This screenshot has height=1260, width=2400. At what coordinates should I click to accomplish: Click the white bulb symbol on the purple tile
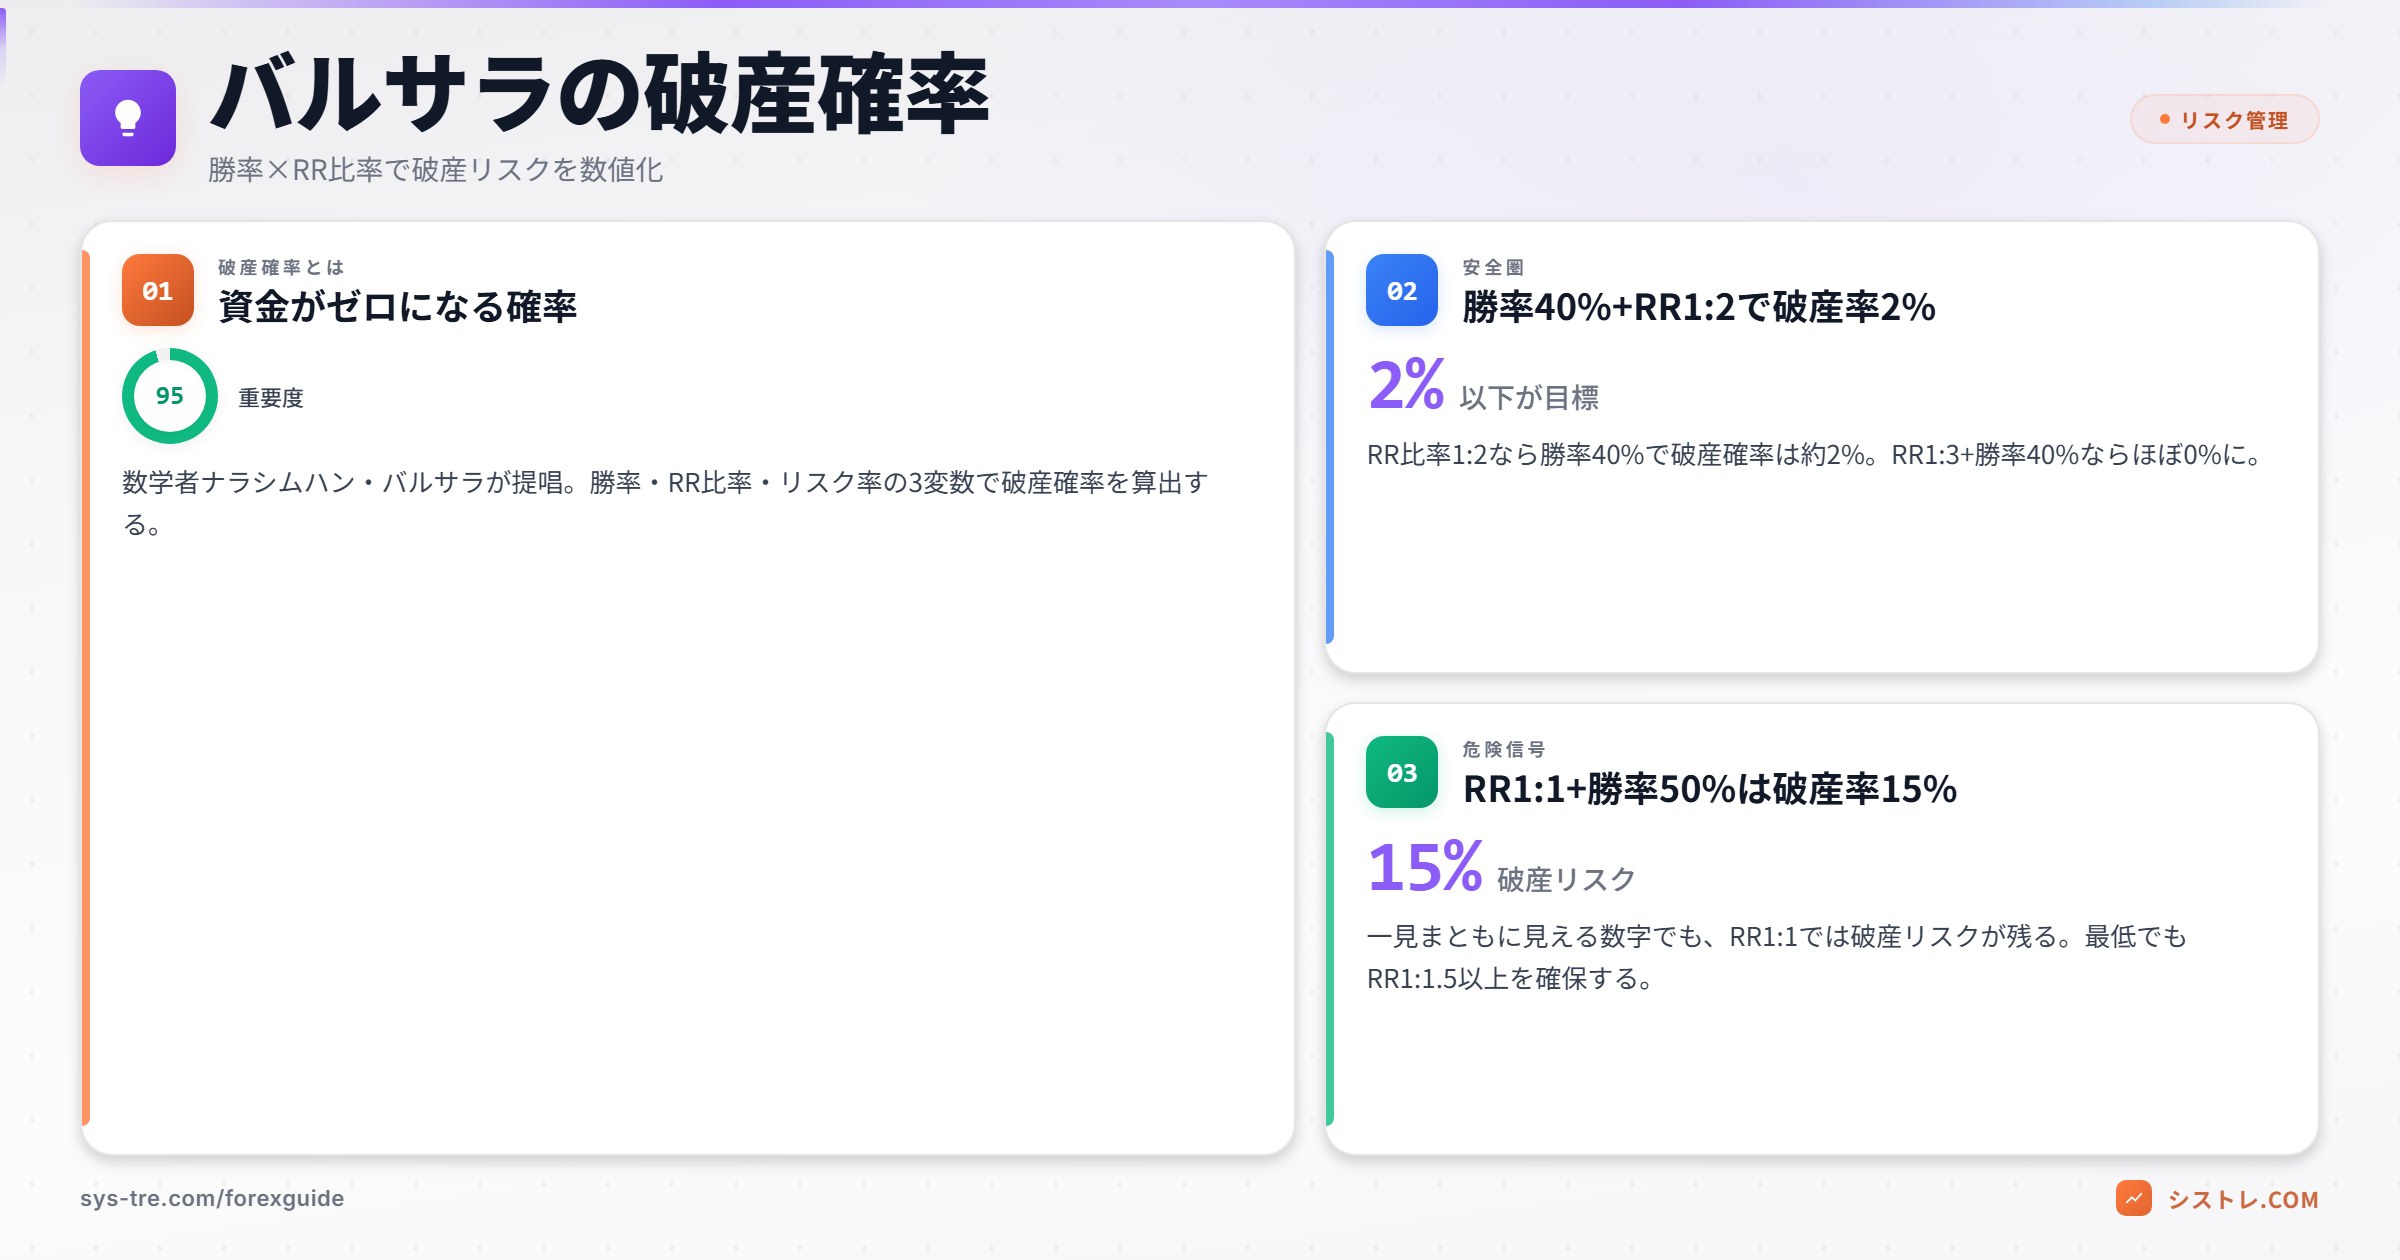coord(126,118)
